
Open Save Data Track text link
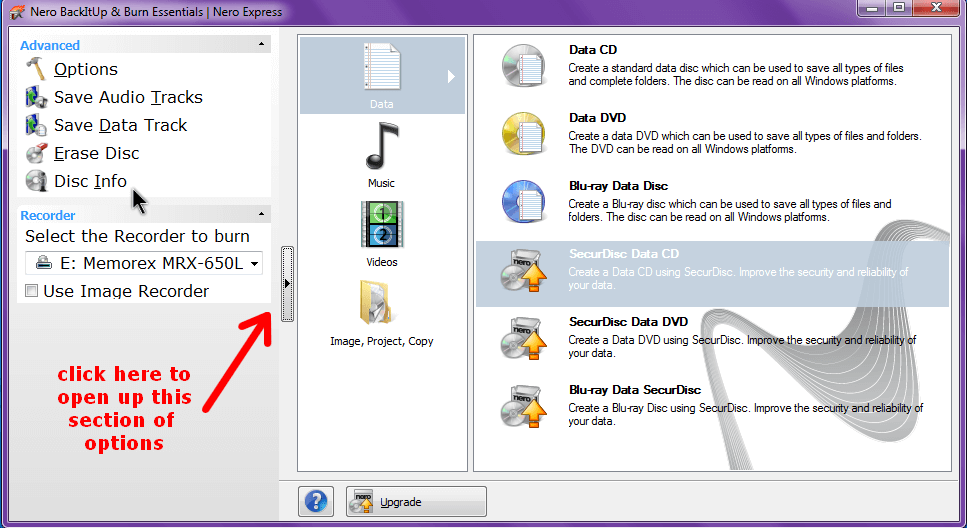point(120,125)
